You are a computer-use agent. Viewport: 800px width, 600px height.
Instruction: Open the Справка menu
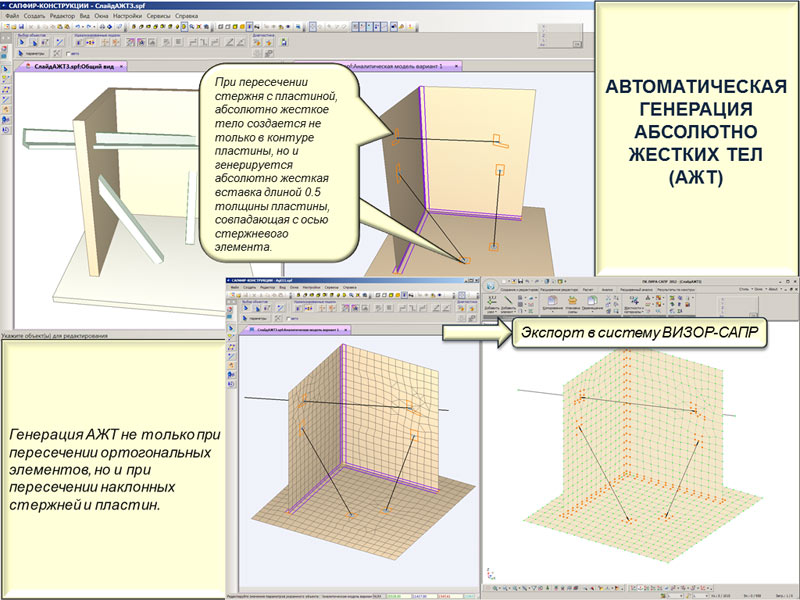point(186,17)
